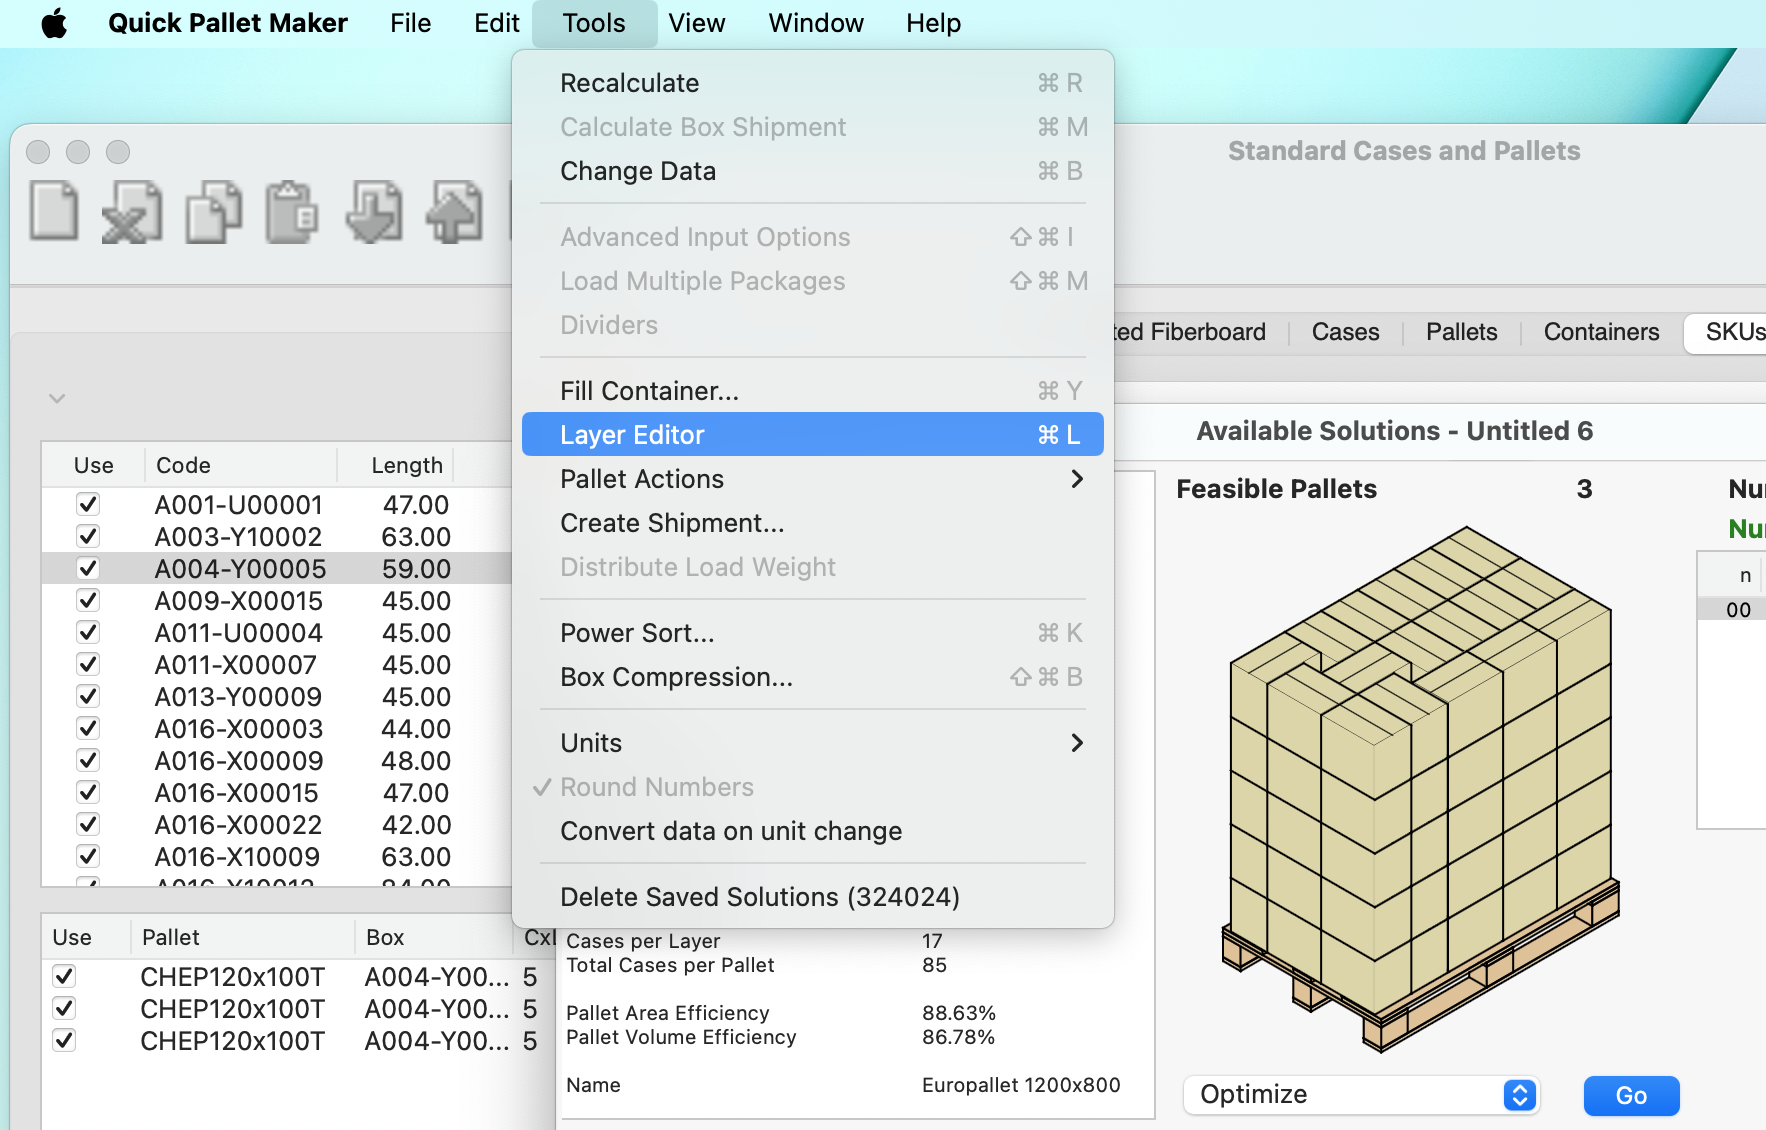Toggle Use checkbox for A016-X00022

88,824
